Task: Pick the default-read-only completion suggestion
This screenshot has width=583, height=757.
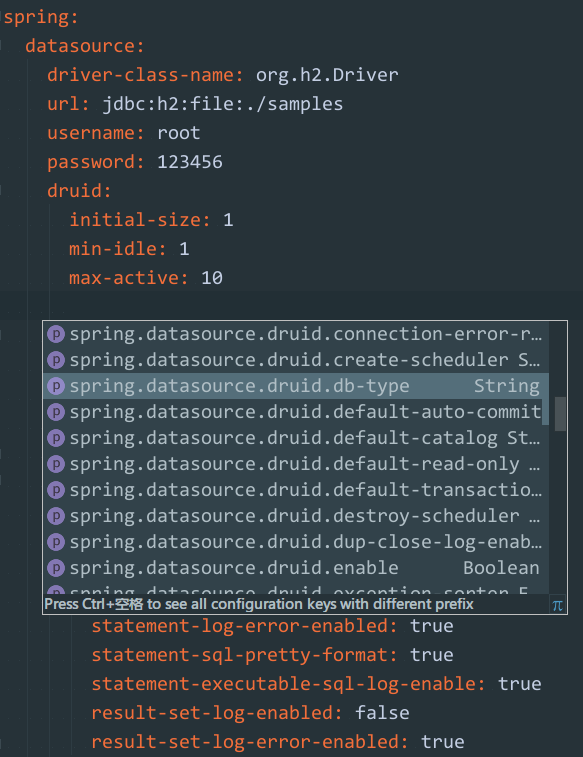Action: (295, 464)
